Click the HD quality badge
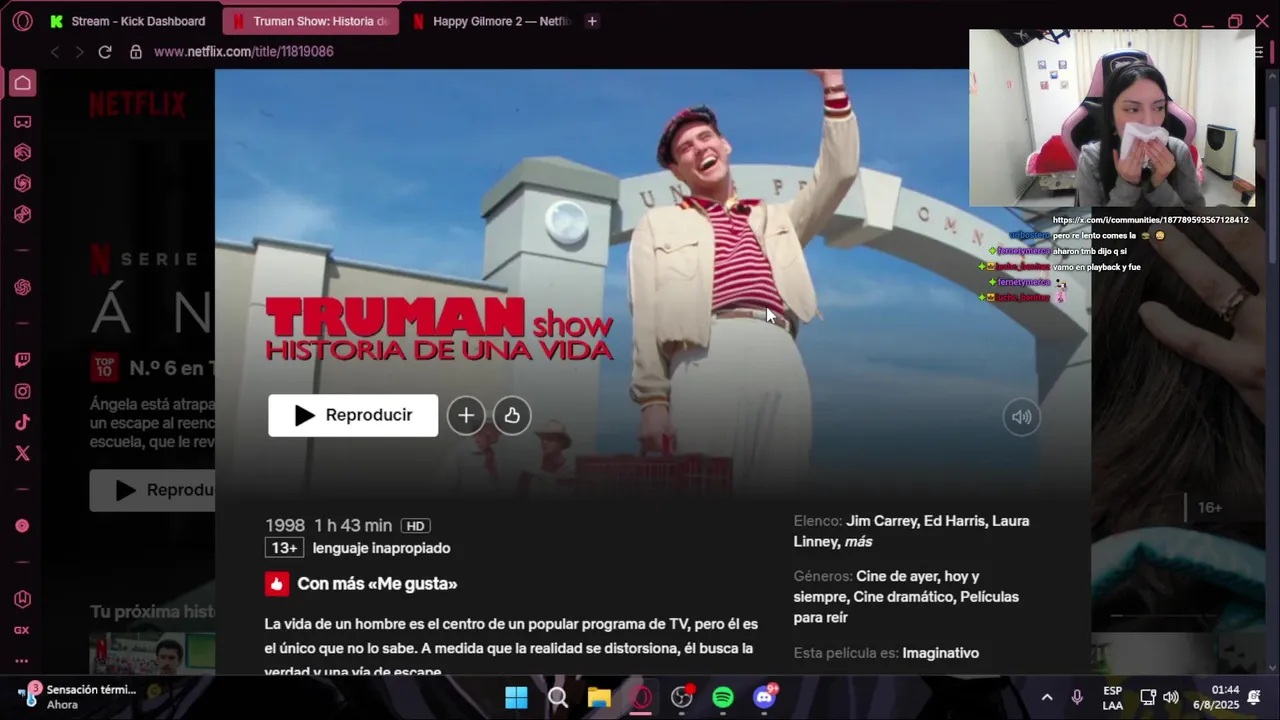 (416, 526)
